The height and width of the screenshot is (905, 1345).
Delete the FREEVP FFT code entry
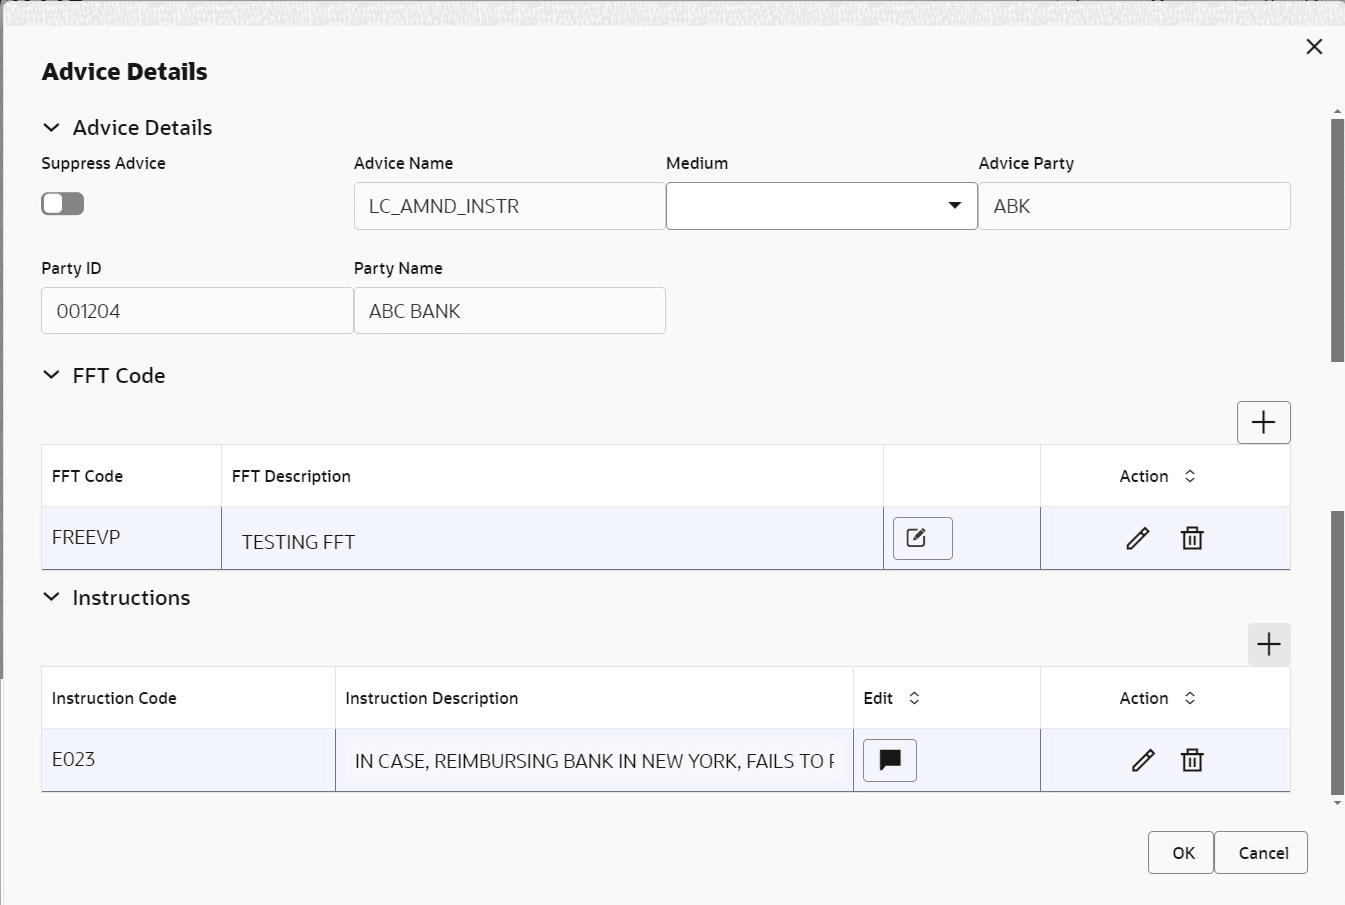coord(1191,538)
